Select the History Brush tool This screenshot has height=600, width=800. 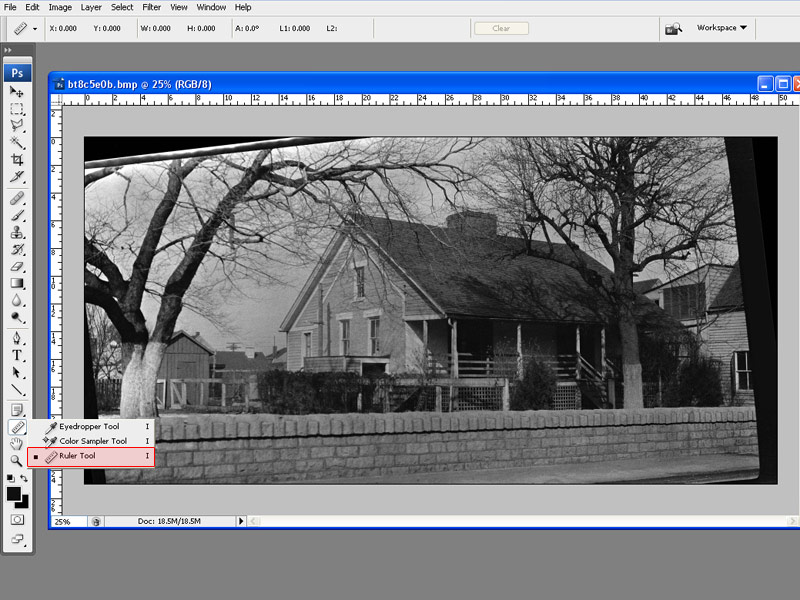click(x=17, y=249)
